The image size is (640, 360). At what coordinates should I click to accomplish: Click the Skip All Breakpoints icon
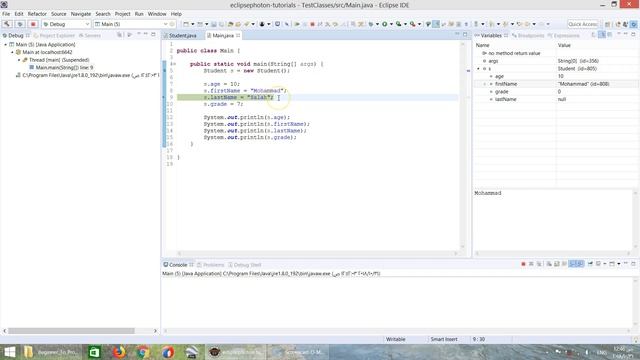(287, 24)
